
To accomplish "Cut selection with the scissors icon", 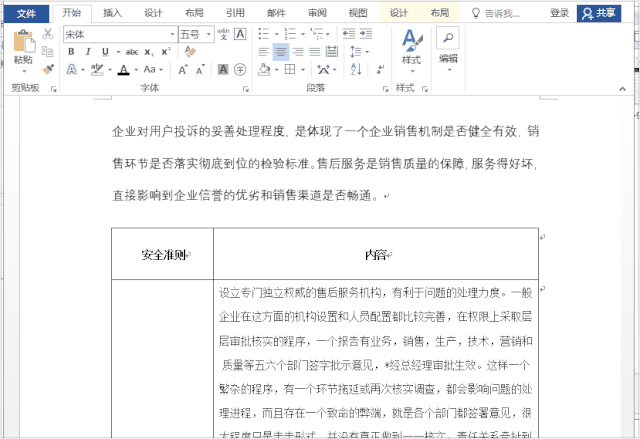I will (48, 34).
